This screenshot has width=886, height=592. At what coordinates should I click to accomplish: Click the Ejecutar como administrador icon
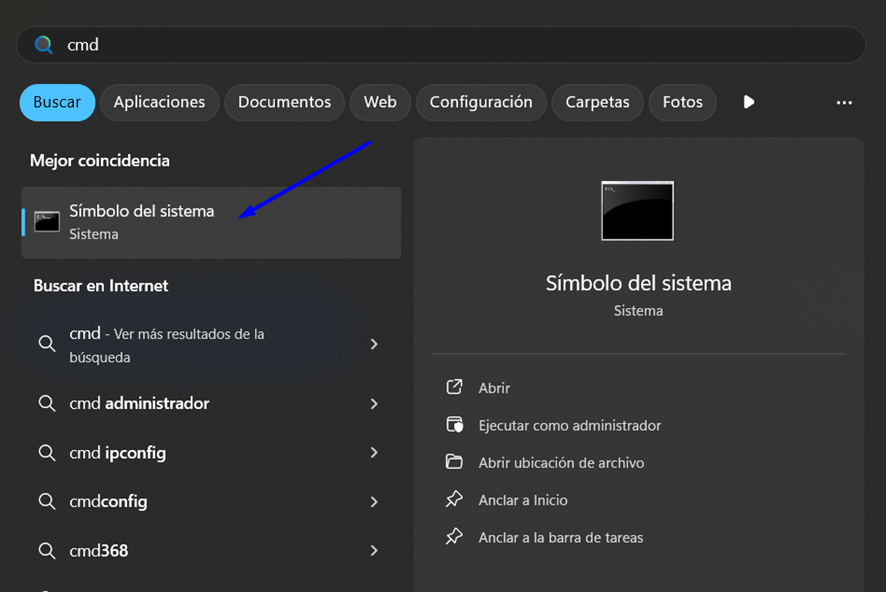click(455, 425)
